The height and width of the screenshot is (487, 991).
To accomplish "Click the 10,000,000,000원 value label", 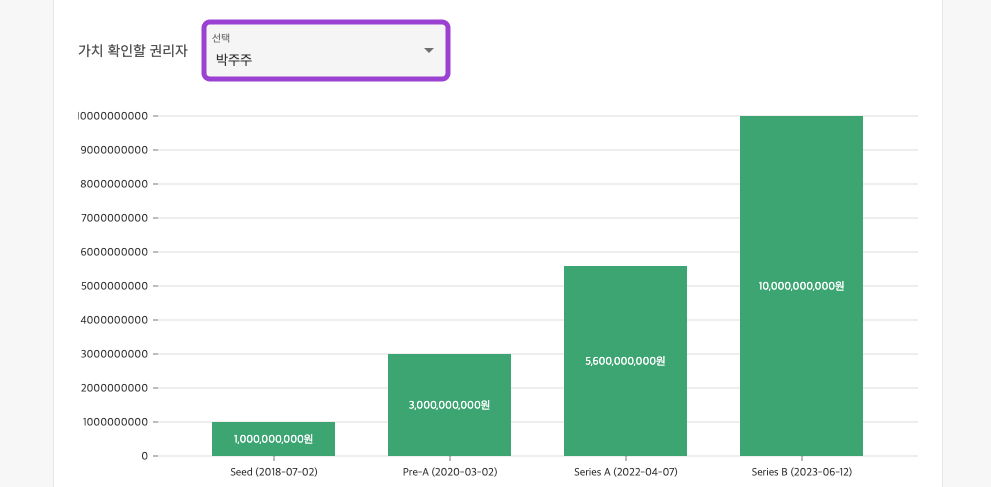I will pyautogui.click(x=801, y=286).
